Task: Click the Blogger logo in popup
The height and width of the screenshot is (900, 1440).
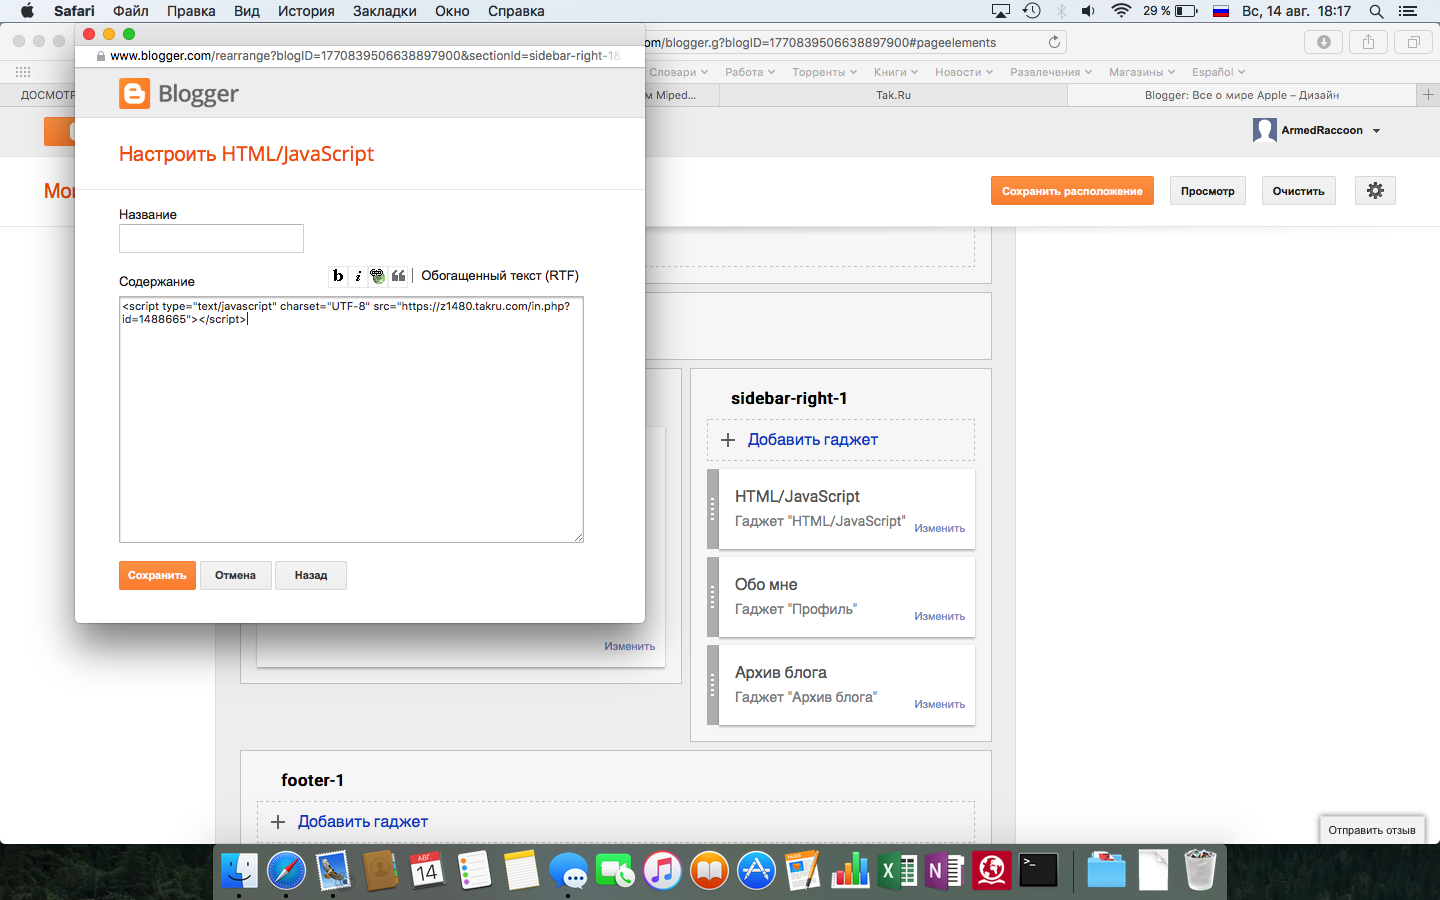Action: (179, 94)
